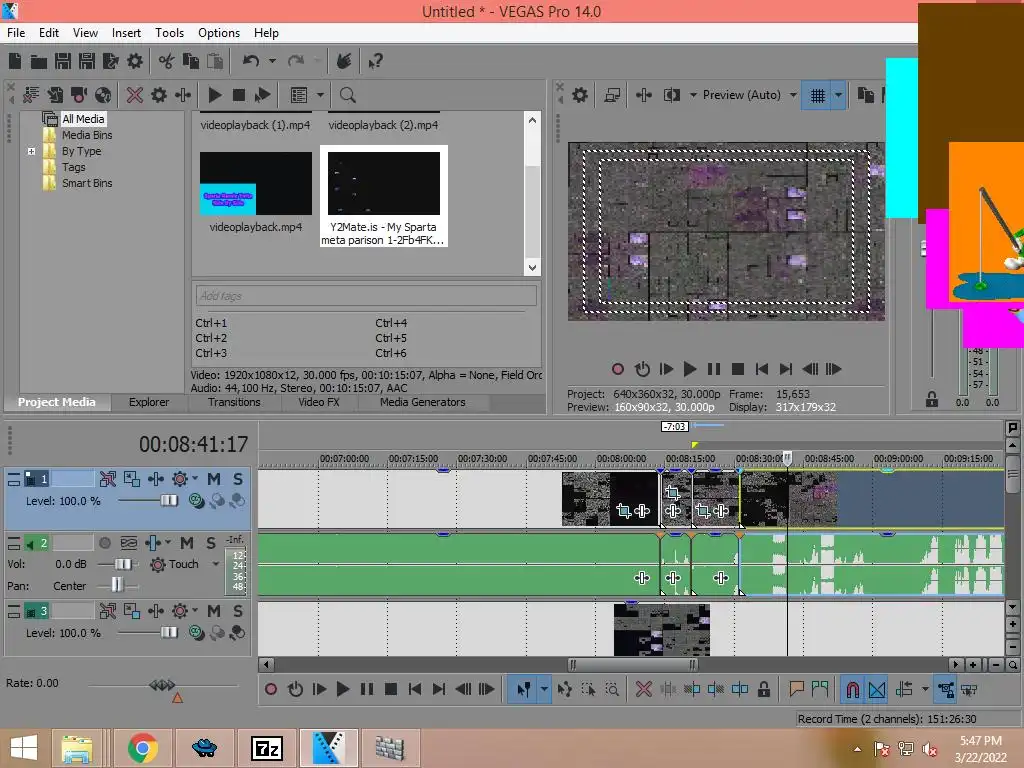The image size is (1024, 768).
Task: Switch to the Video FX tab
Action: tap(319, 402)
